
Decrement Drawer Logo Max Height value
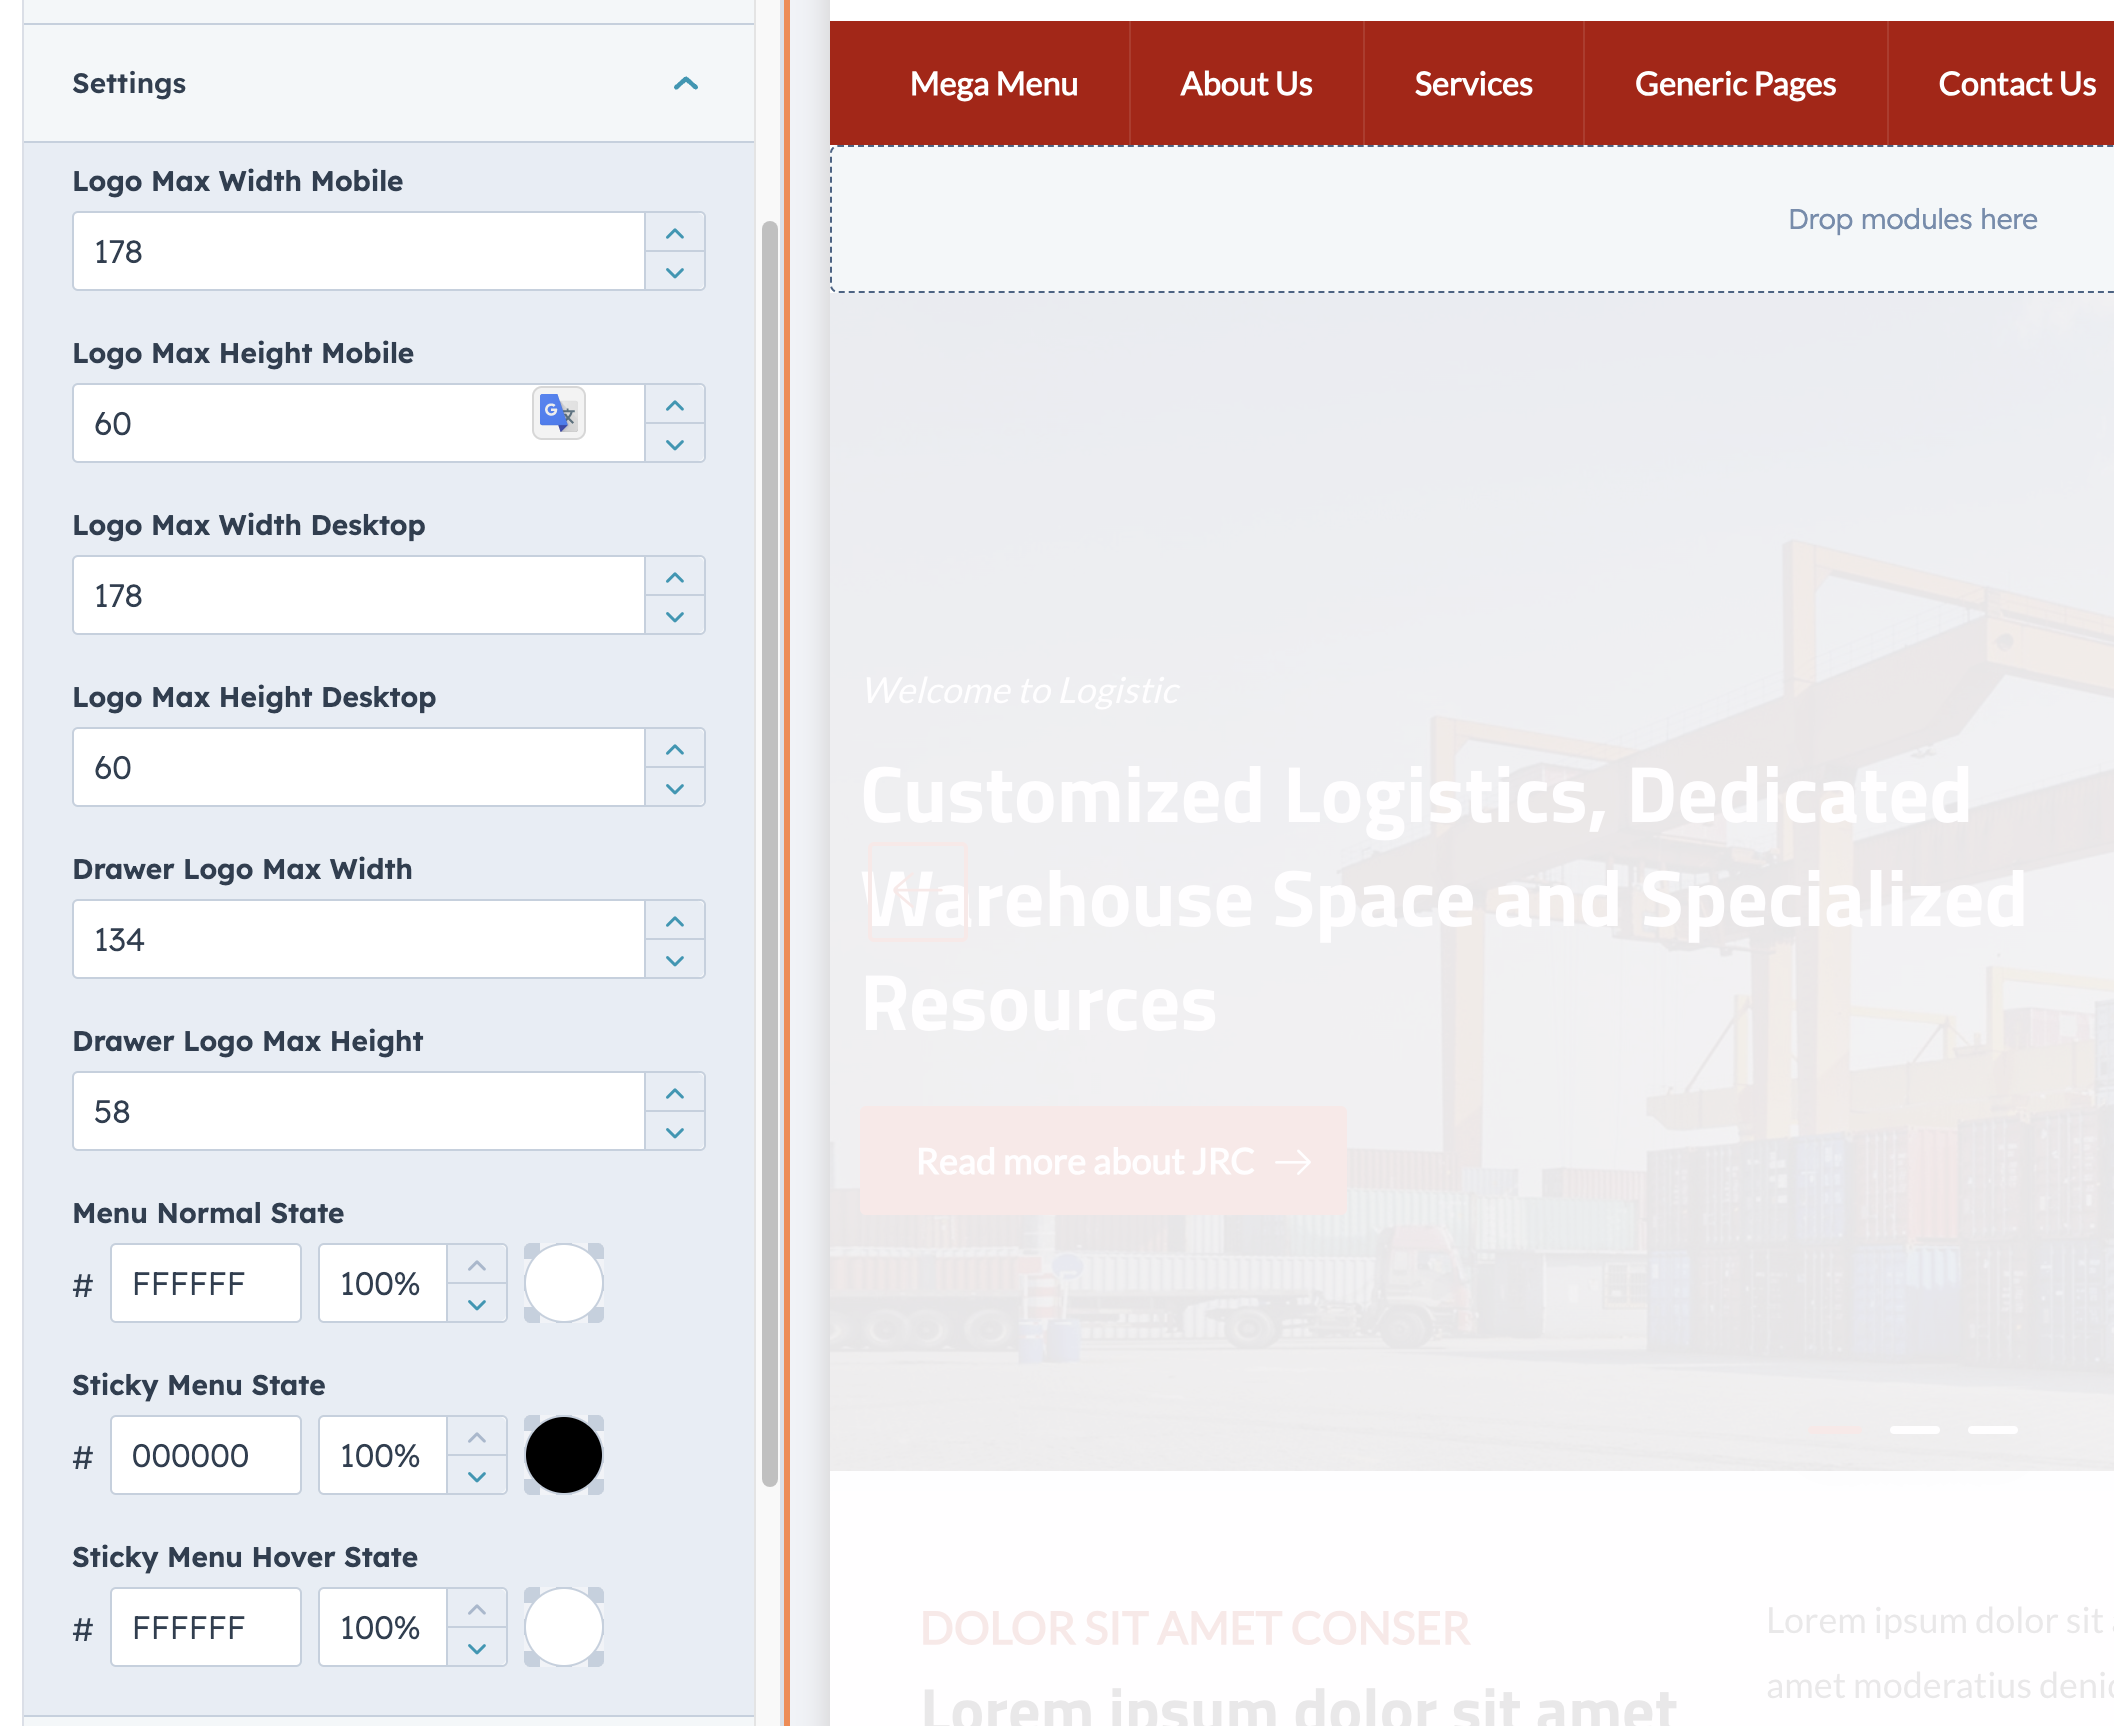click(x=675, y=1132)
